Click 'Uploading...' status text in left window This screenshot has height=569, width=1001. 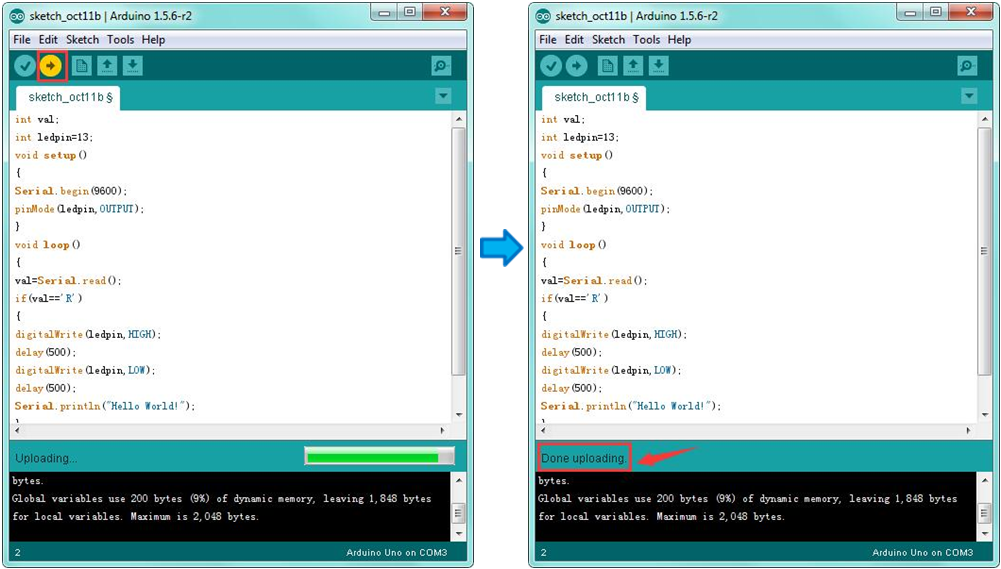[46, 459]
